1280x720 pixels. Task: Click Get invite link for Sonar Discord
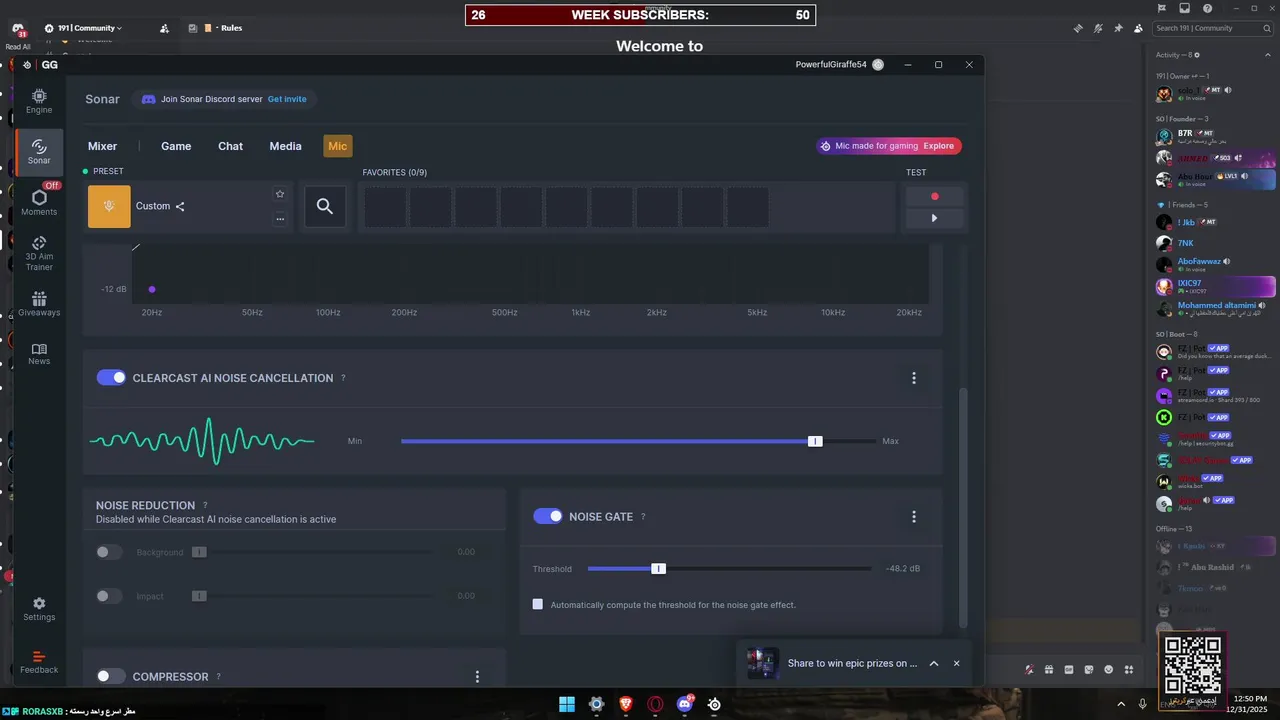[x=287, y=99]
